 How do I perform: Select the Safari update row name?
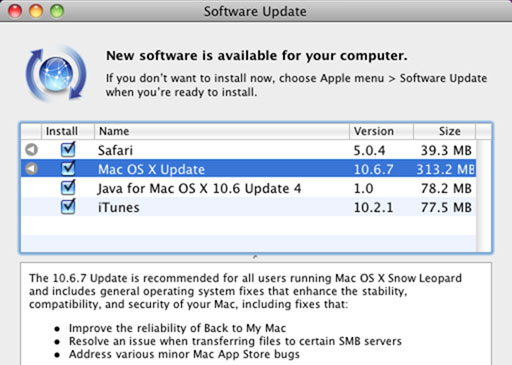click(x=115, y=150)
